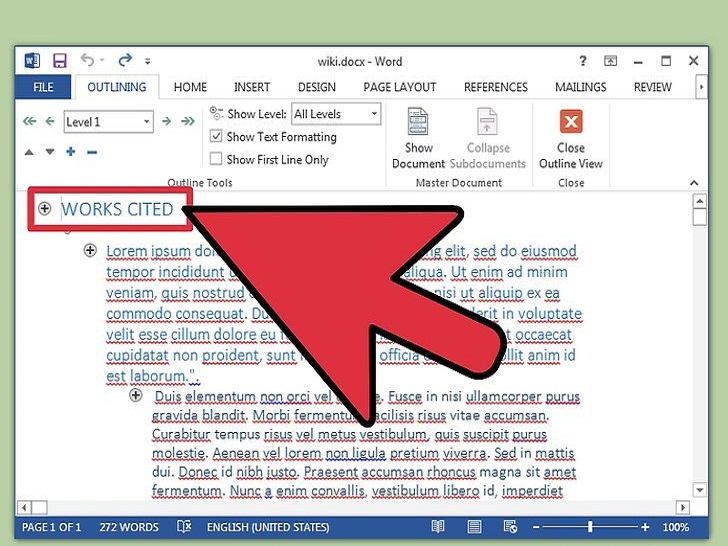Click Demote single right arrow
Screen dimensions: 728x546
(x=167, y=122)
